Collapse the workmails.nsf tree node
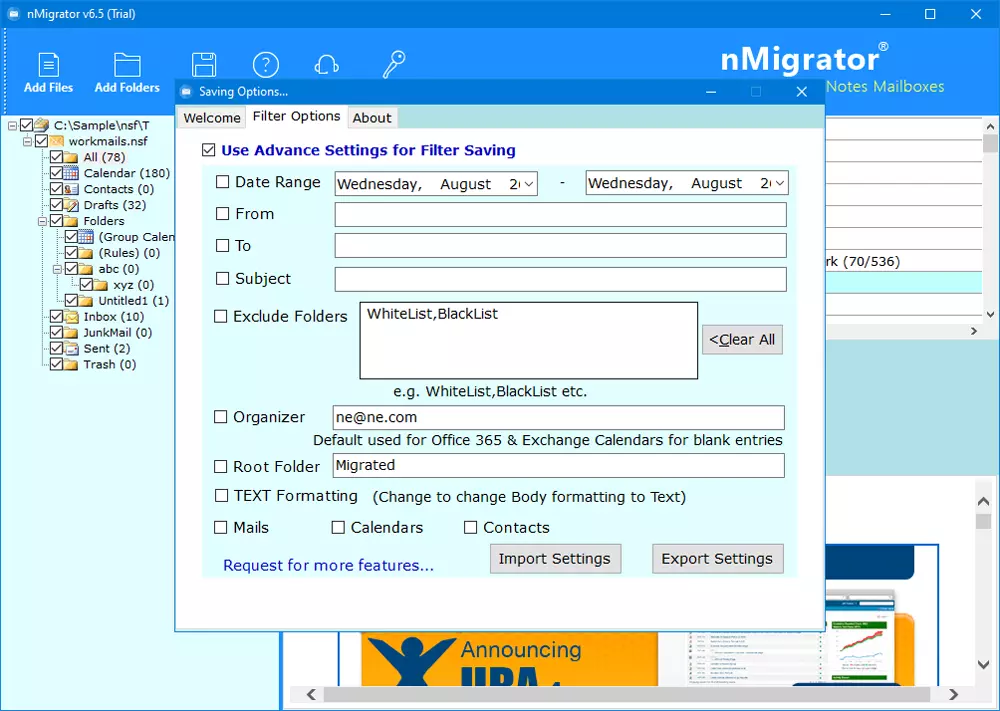The height and width of the screenshot is (711, 1000). tap(27, 142)
